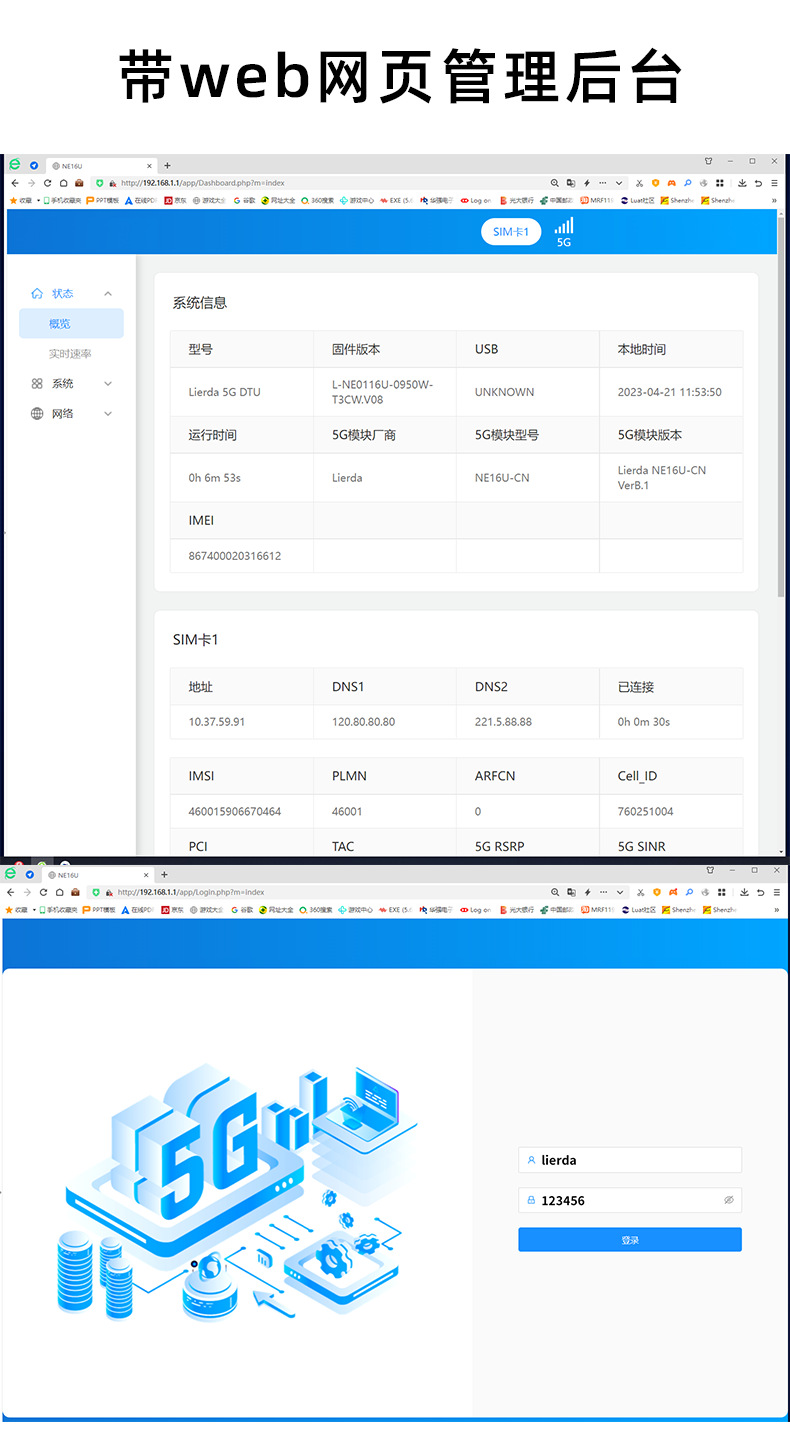Collapse the 状态 menu using its chevron

108,294
